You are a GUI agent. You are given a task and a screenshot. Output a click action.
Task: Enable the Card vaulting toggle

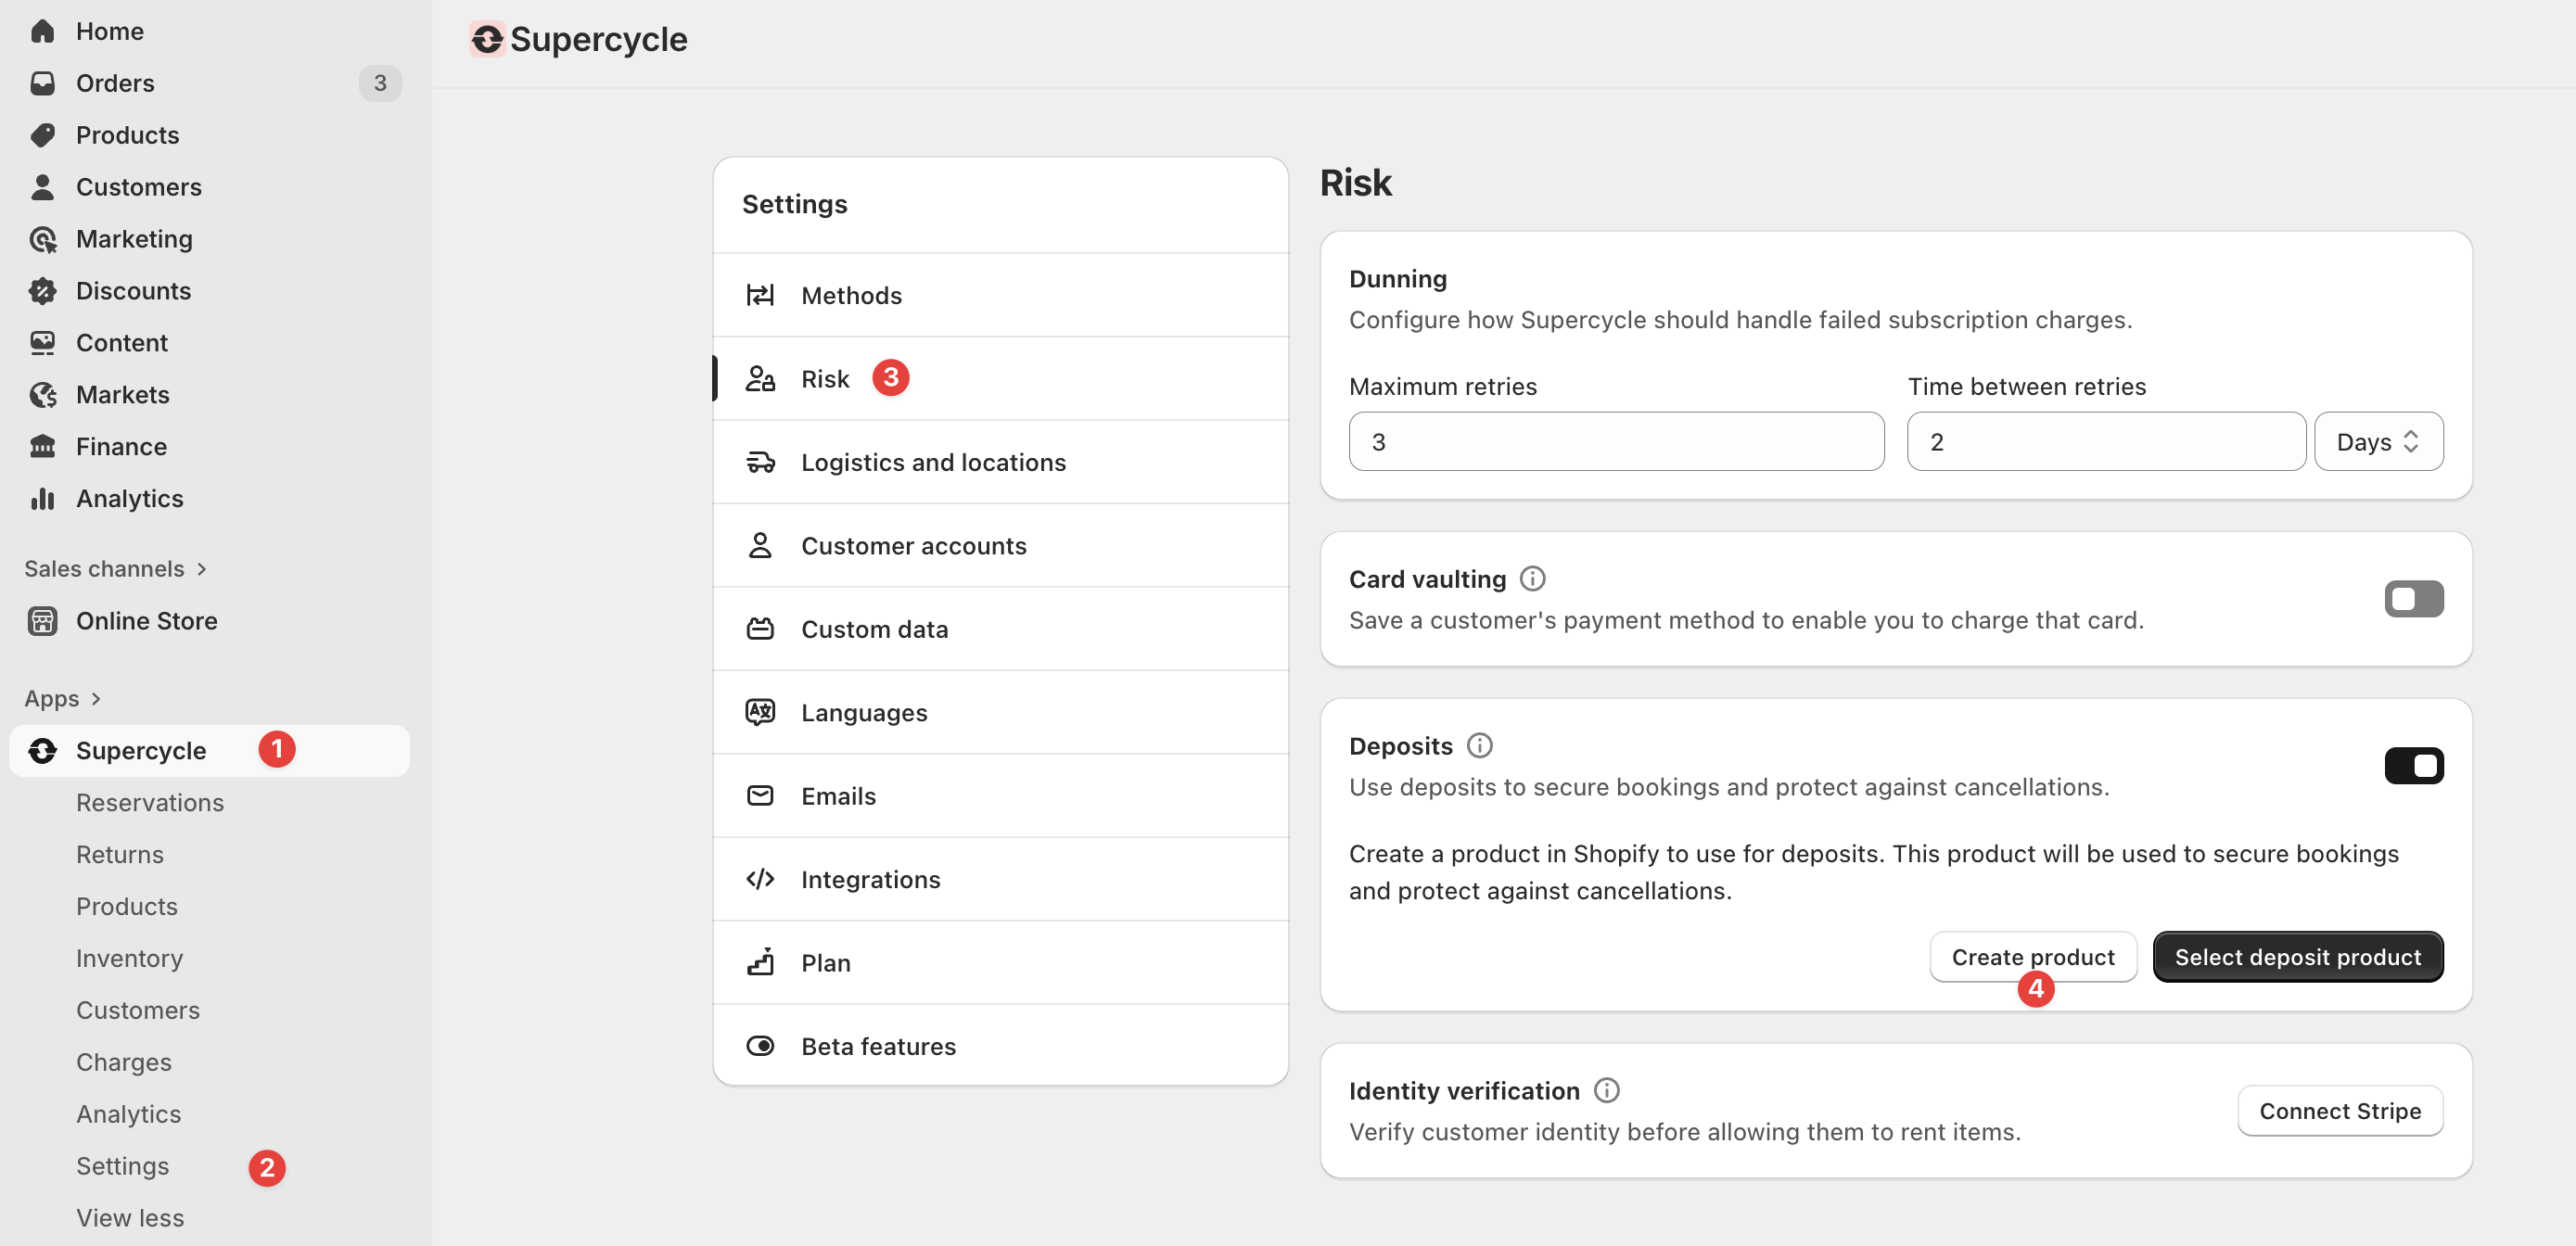tap(2413, 599)
